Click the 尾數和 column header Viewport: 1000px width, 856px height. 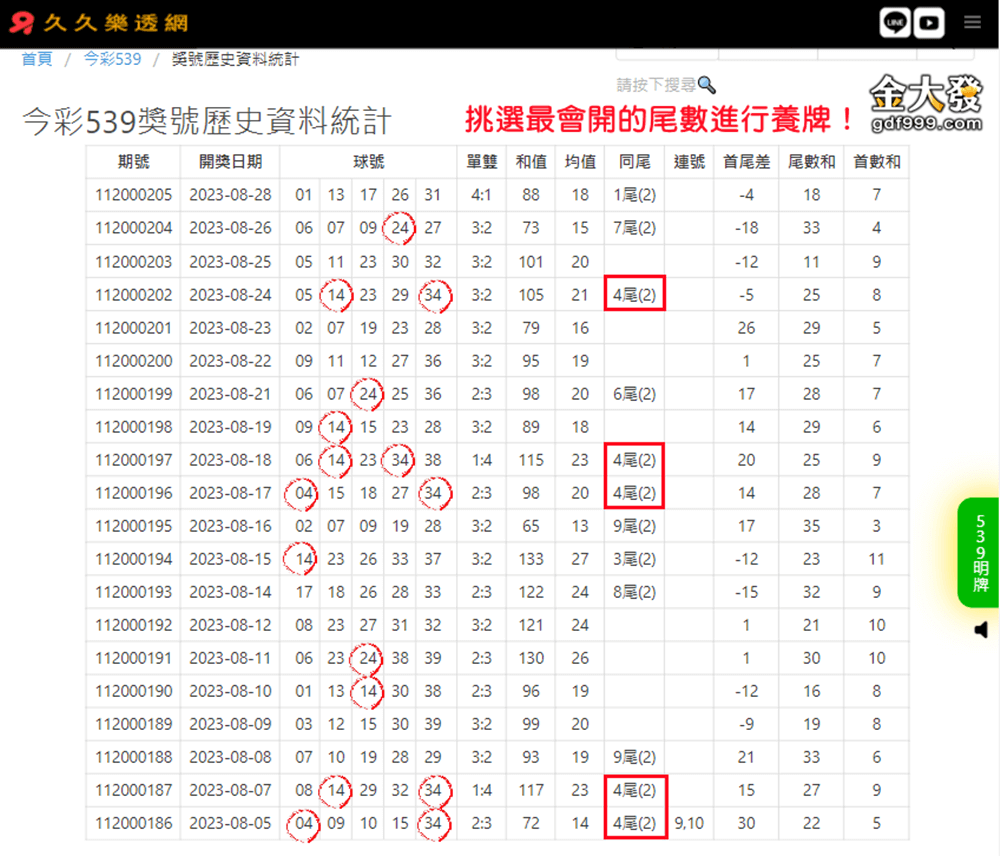(811, 162)
